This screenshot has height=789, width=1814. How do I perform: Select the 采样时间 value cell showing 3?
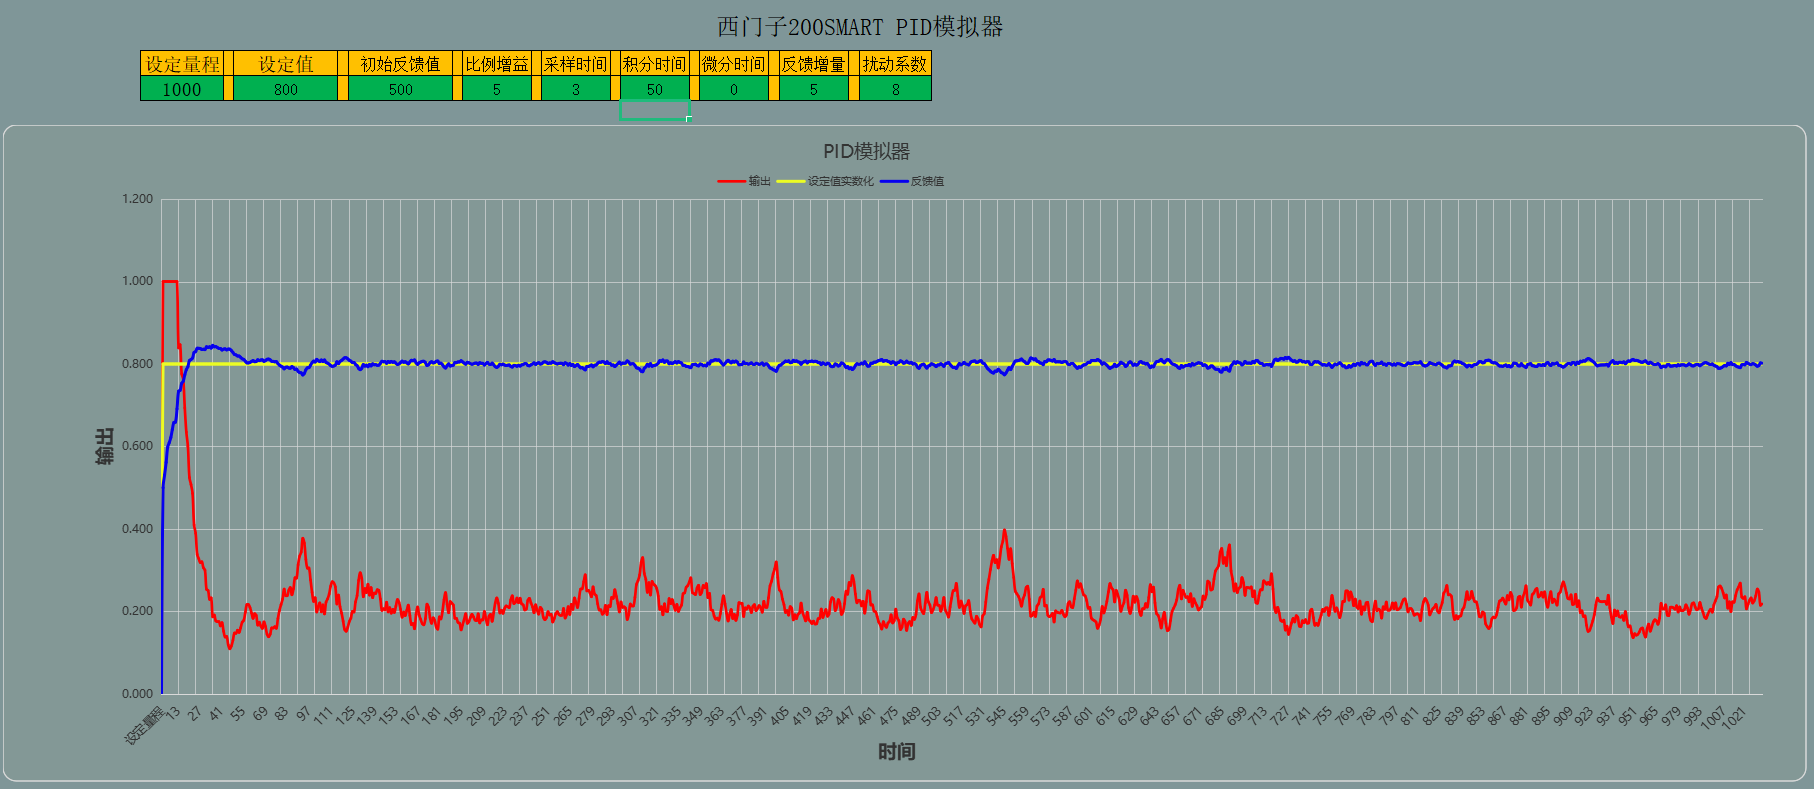575,89
